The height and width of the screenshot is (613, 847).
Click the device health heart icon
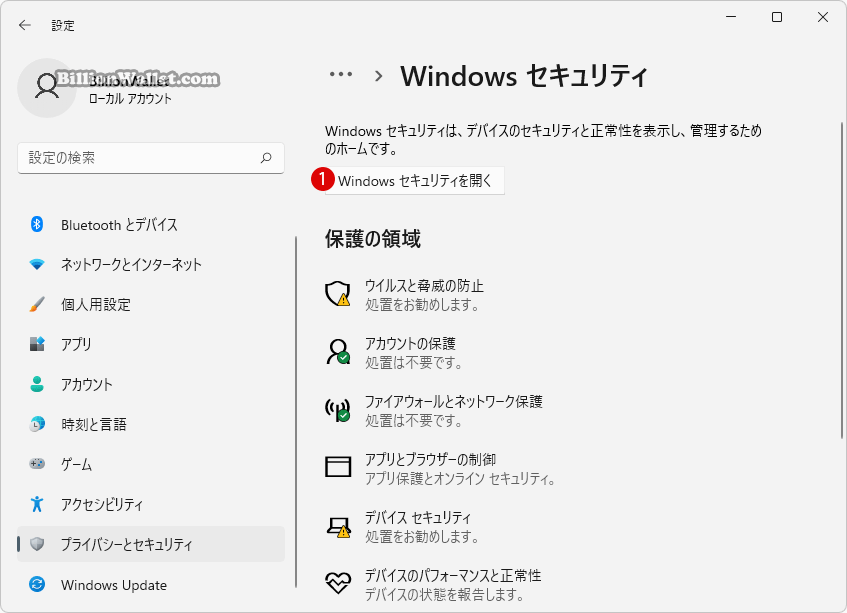tap(338, 583)
